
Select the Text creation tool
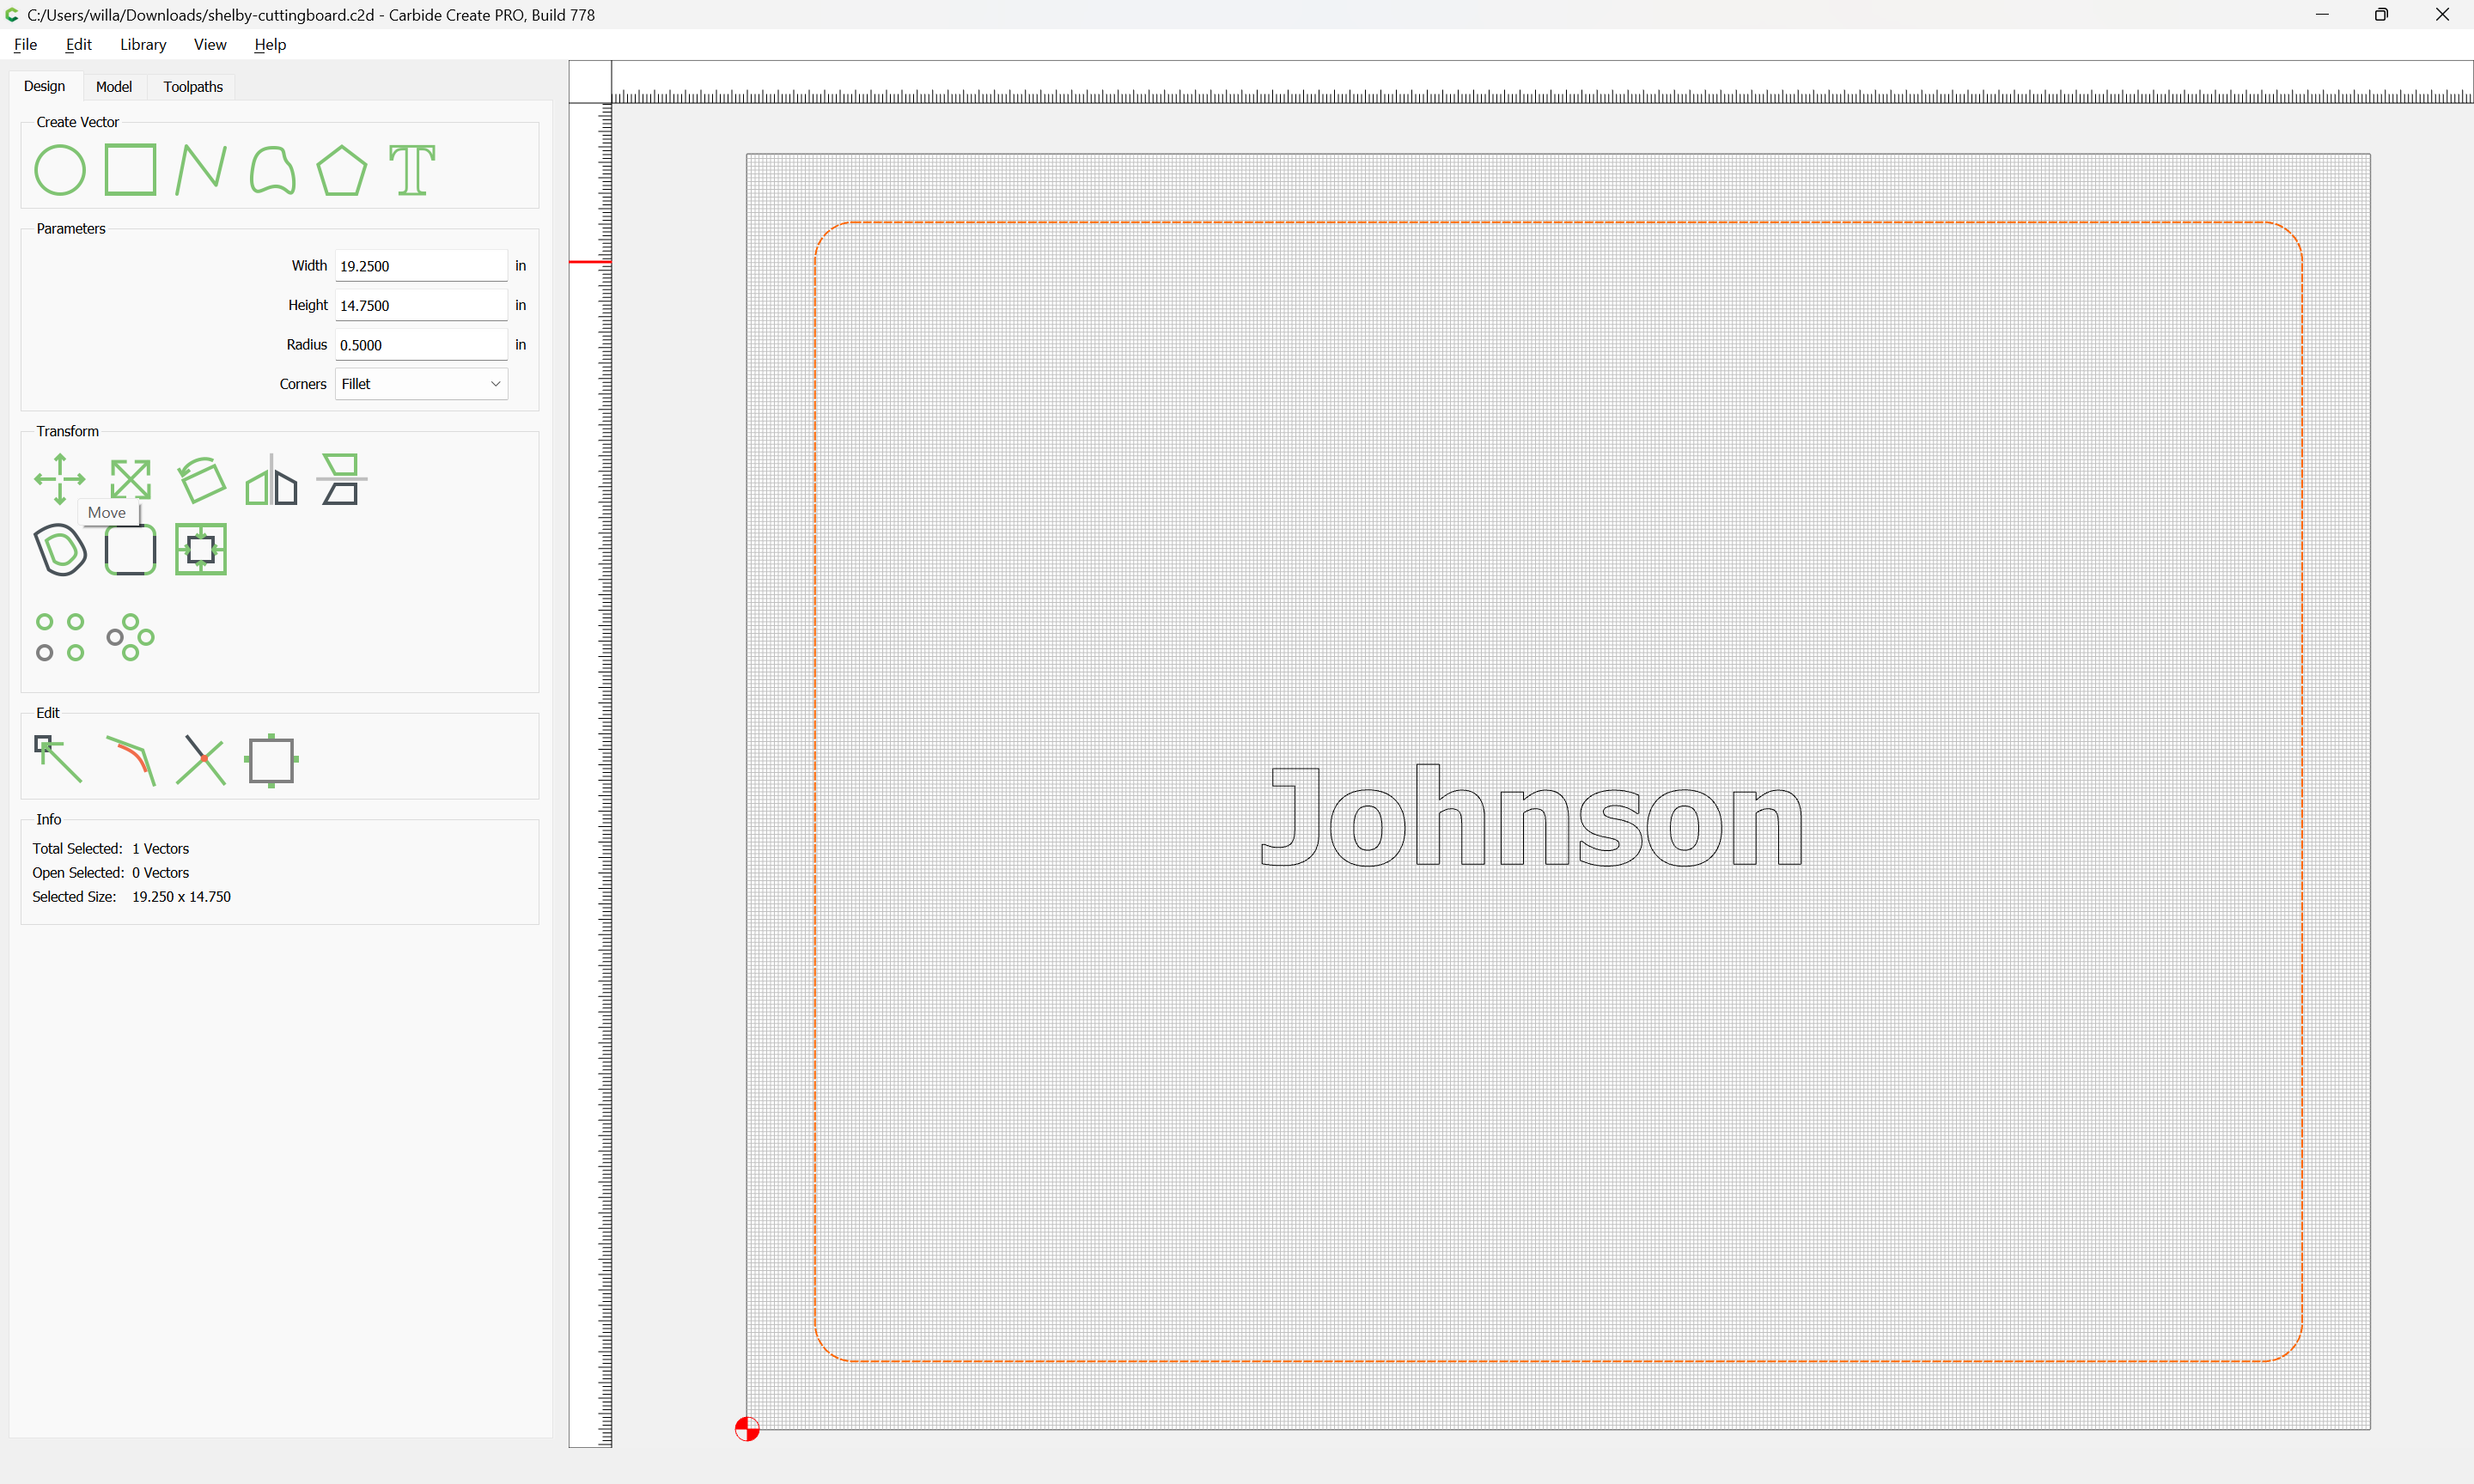tap(412, 170)
